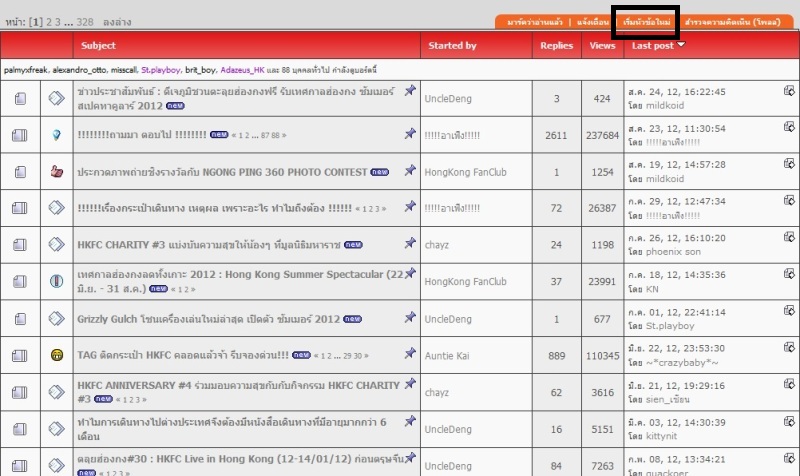View chayz profile in HKFC CHARITY #3 row
800x476 pixels.
(x=437, y=245)
